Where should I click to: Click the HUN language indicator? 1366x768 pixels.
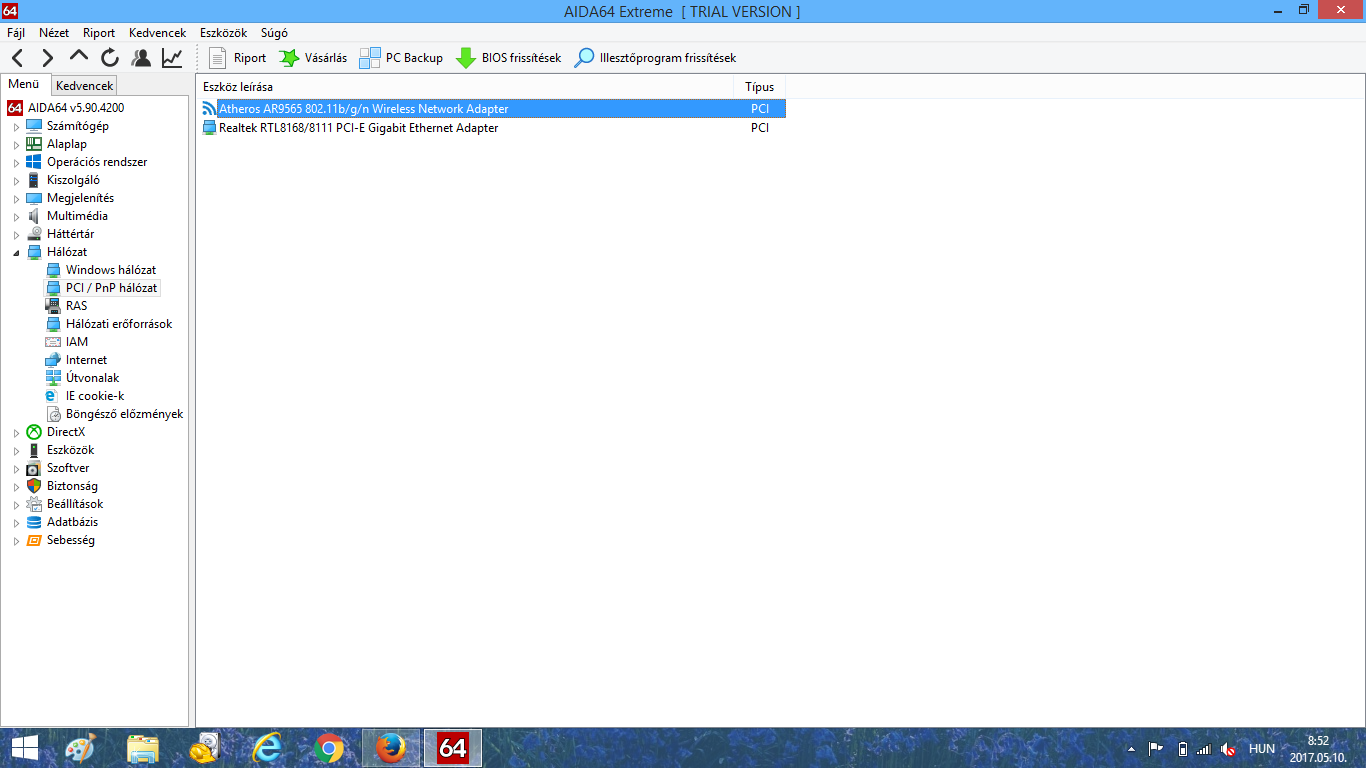[x=1262, y=749]
